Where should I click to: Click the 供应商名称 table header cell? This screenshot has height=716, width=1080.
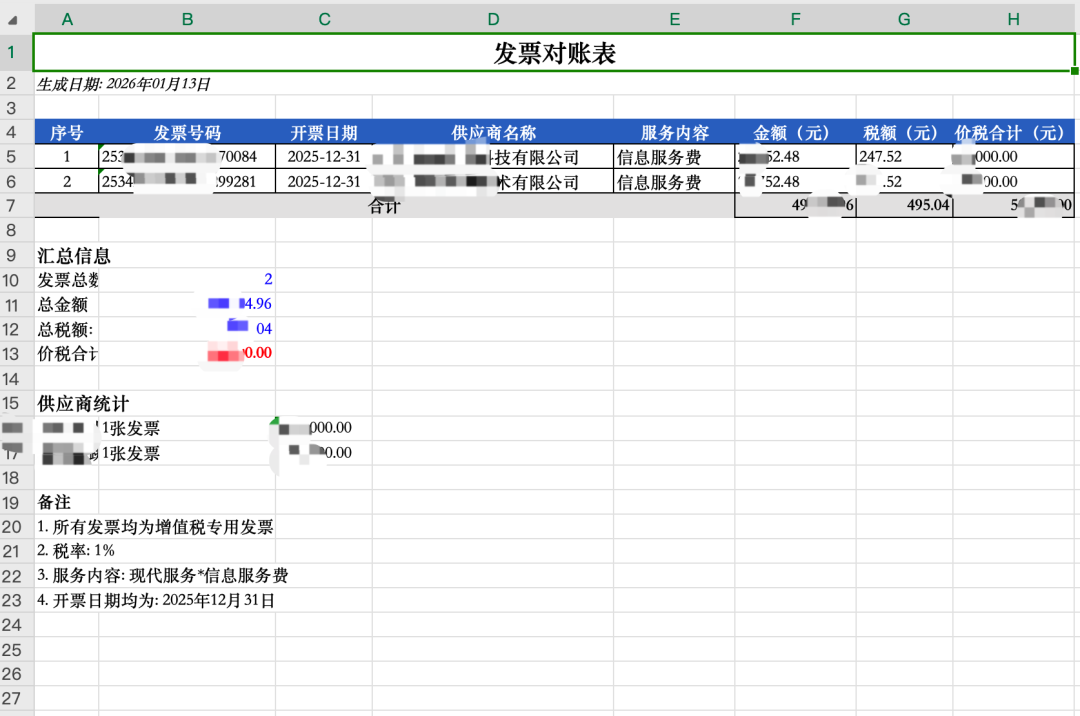493,133
